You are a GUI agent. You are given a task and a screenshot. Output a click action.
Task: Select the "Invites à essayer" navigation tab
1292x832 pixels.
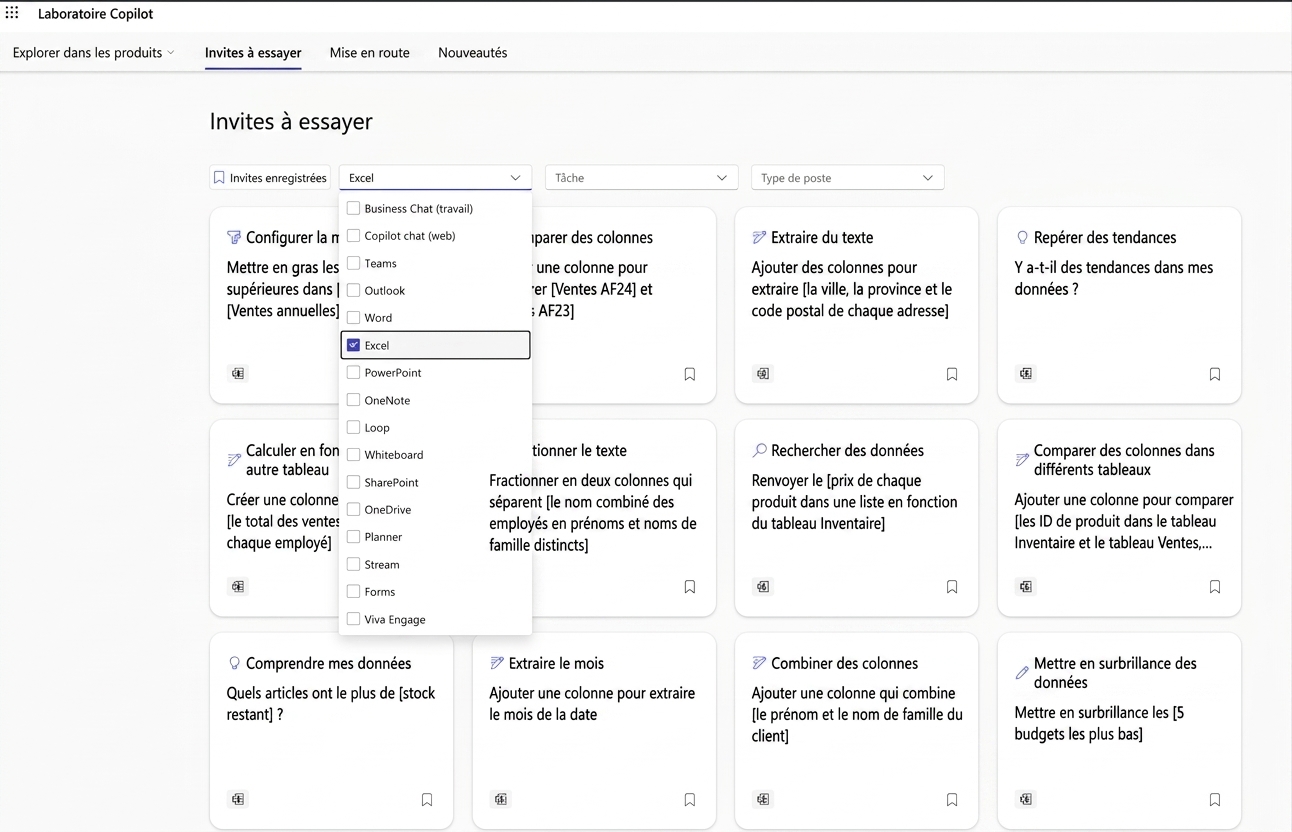pos(253,53)
